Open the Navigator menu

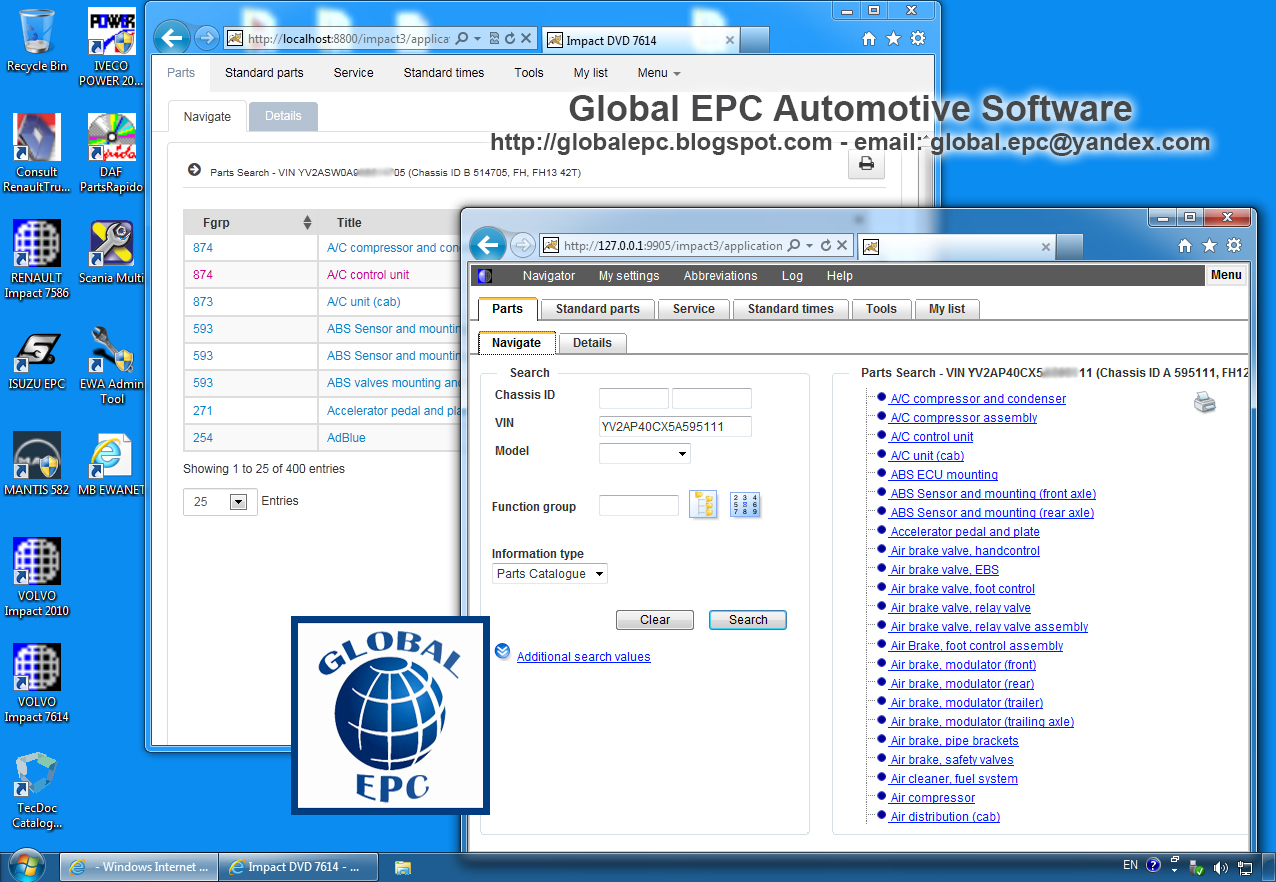549,276
